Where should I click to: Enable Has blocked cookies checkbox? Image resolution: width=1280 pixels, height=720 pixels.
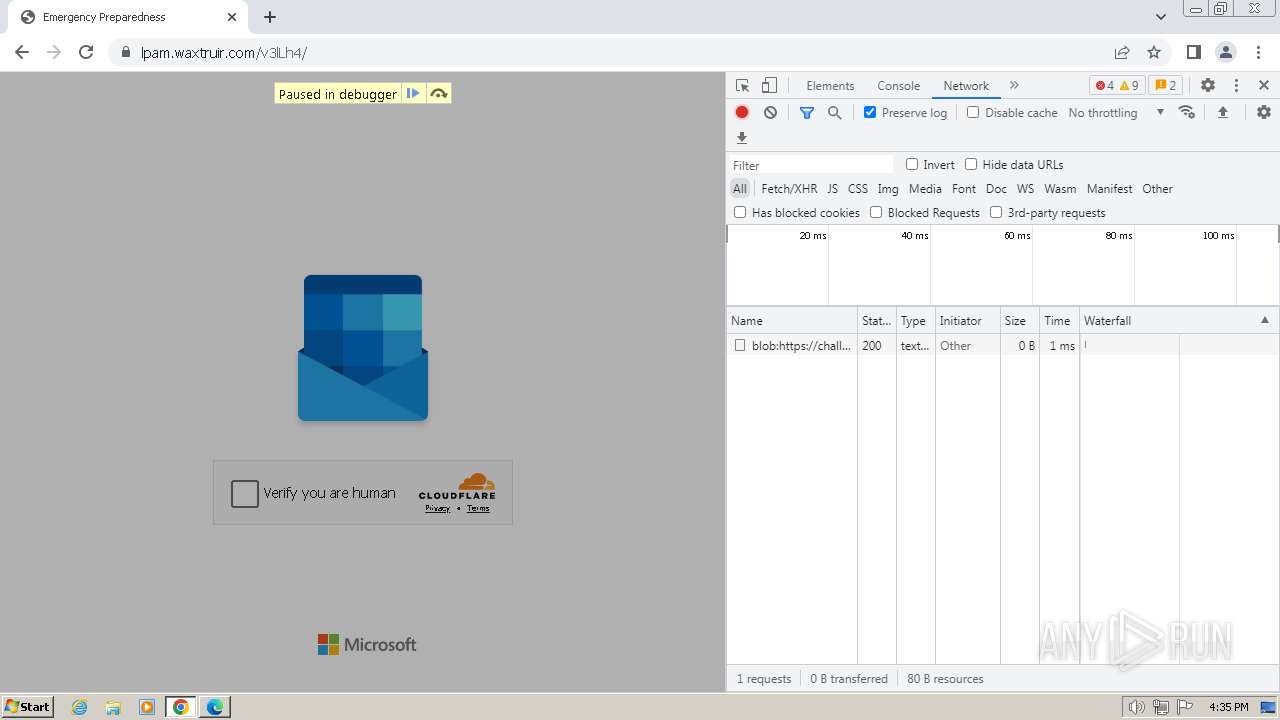point(740,212)
